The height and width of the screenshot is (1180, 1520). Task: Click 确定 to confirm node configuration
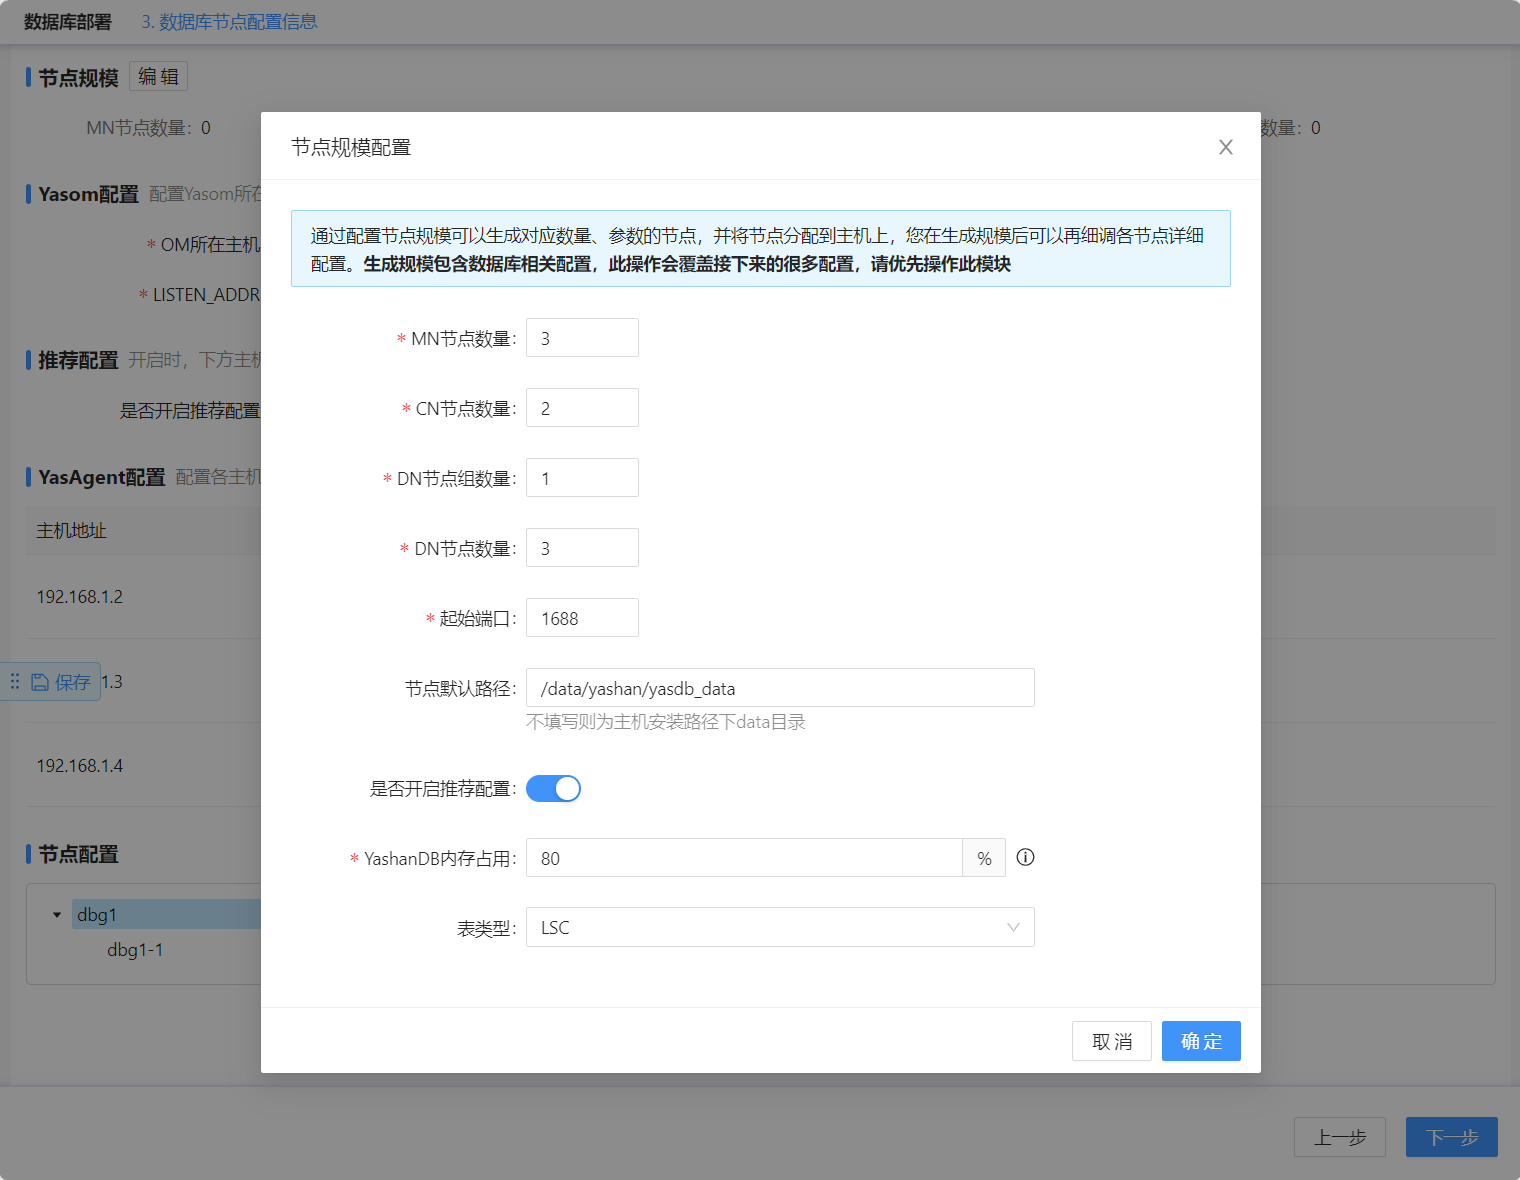(x=1200, y=1041)
